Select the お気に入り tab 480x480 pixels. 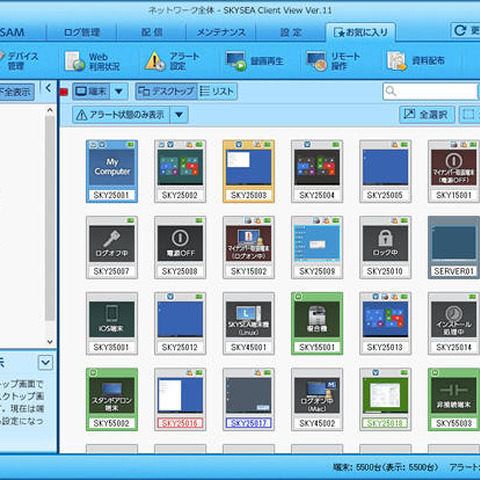(x=361, y=32)
